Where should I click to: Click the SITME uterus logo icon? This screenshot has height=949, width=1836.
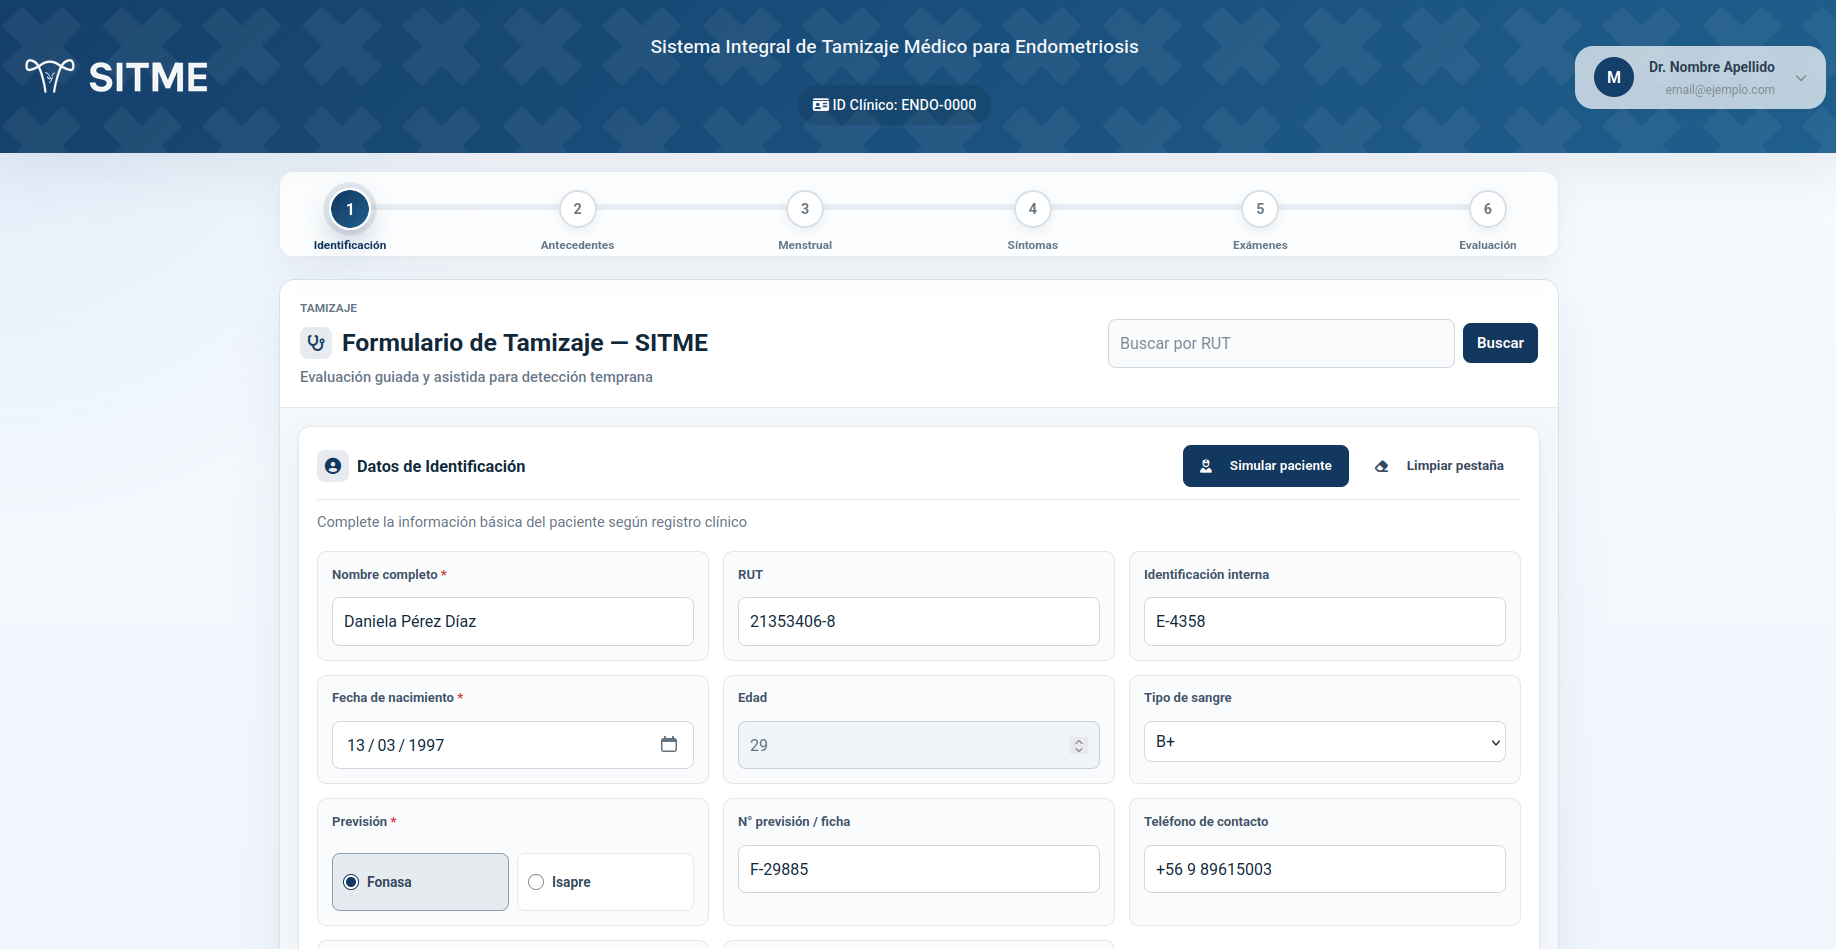[50, 76]
